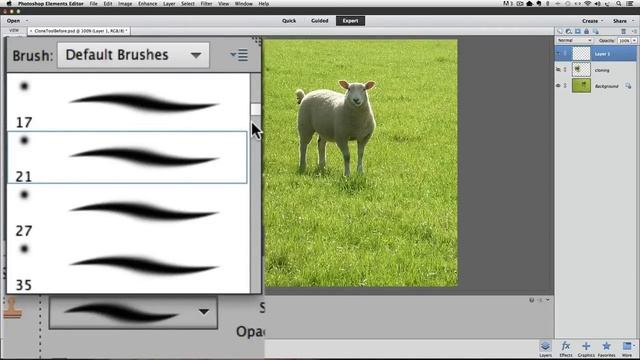640x360 pixels.
Task: Toggle visibility of Layer 1
Action: pos(558,53)
